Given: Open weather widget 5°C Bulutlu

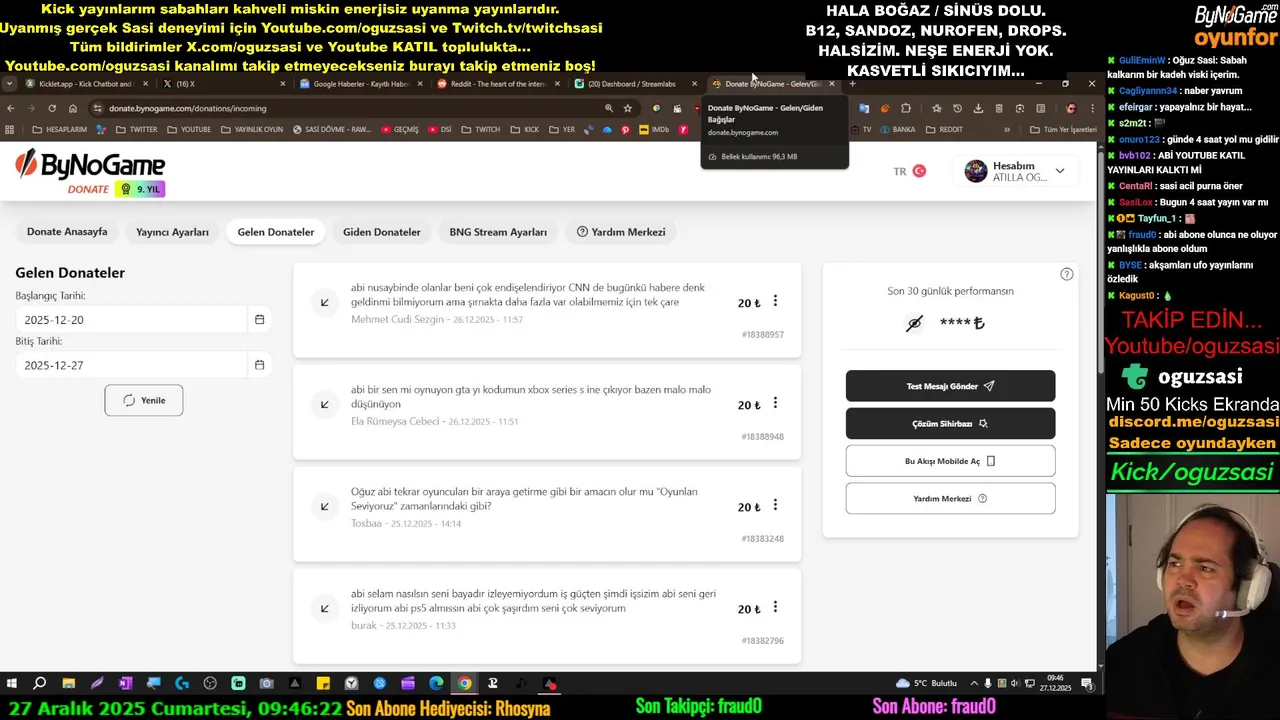Looking at the screenshot, I should pos(927,683).
